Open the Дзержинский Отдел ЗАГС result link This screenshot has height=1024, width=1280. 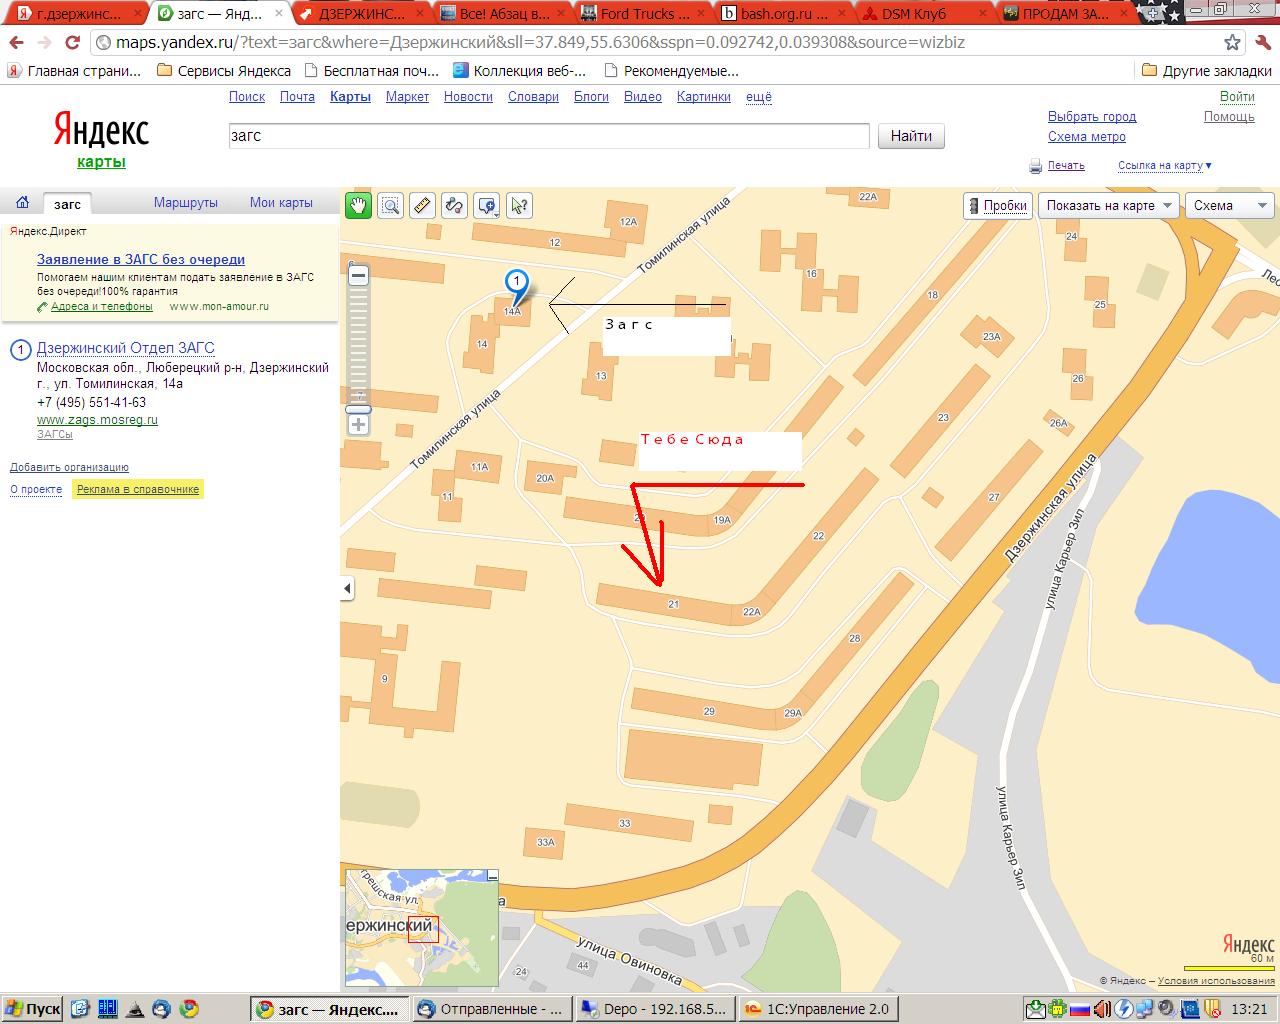pos(125,348)
